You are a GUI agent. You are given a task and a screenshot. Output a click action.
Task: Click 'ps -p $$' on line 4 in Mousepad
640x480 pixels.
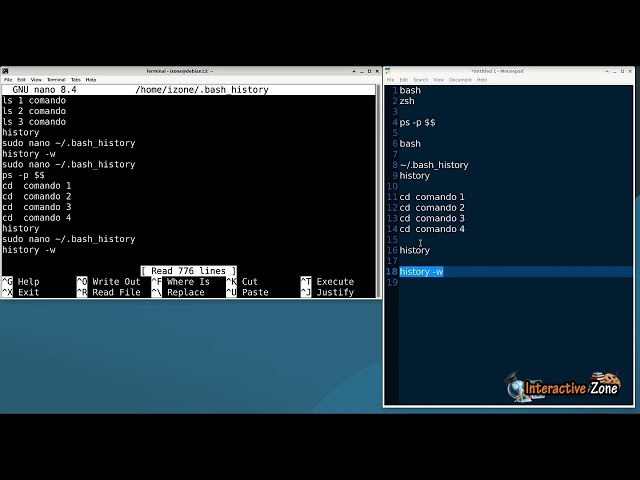[x=418, y=122]
